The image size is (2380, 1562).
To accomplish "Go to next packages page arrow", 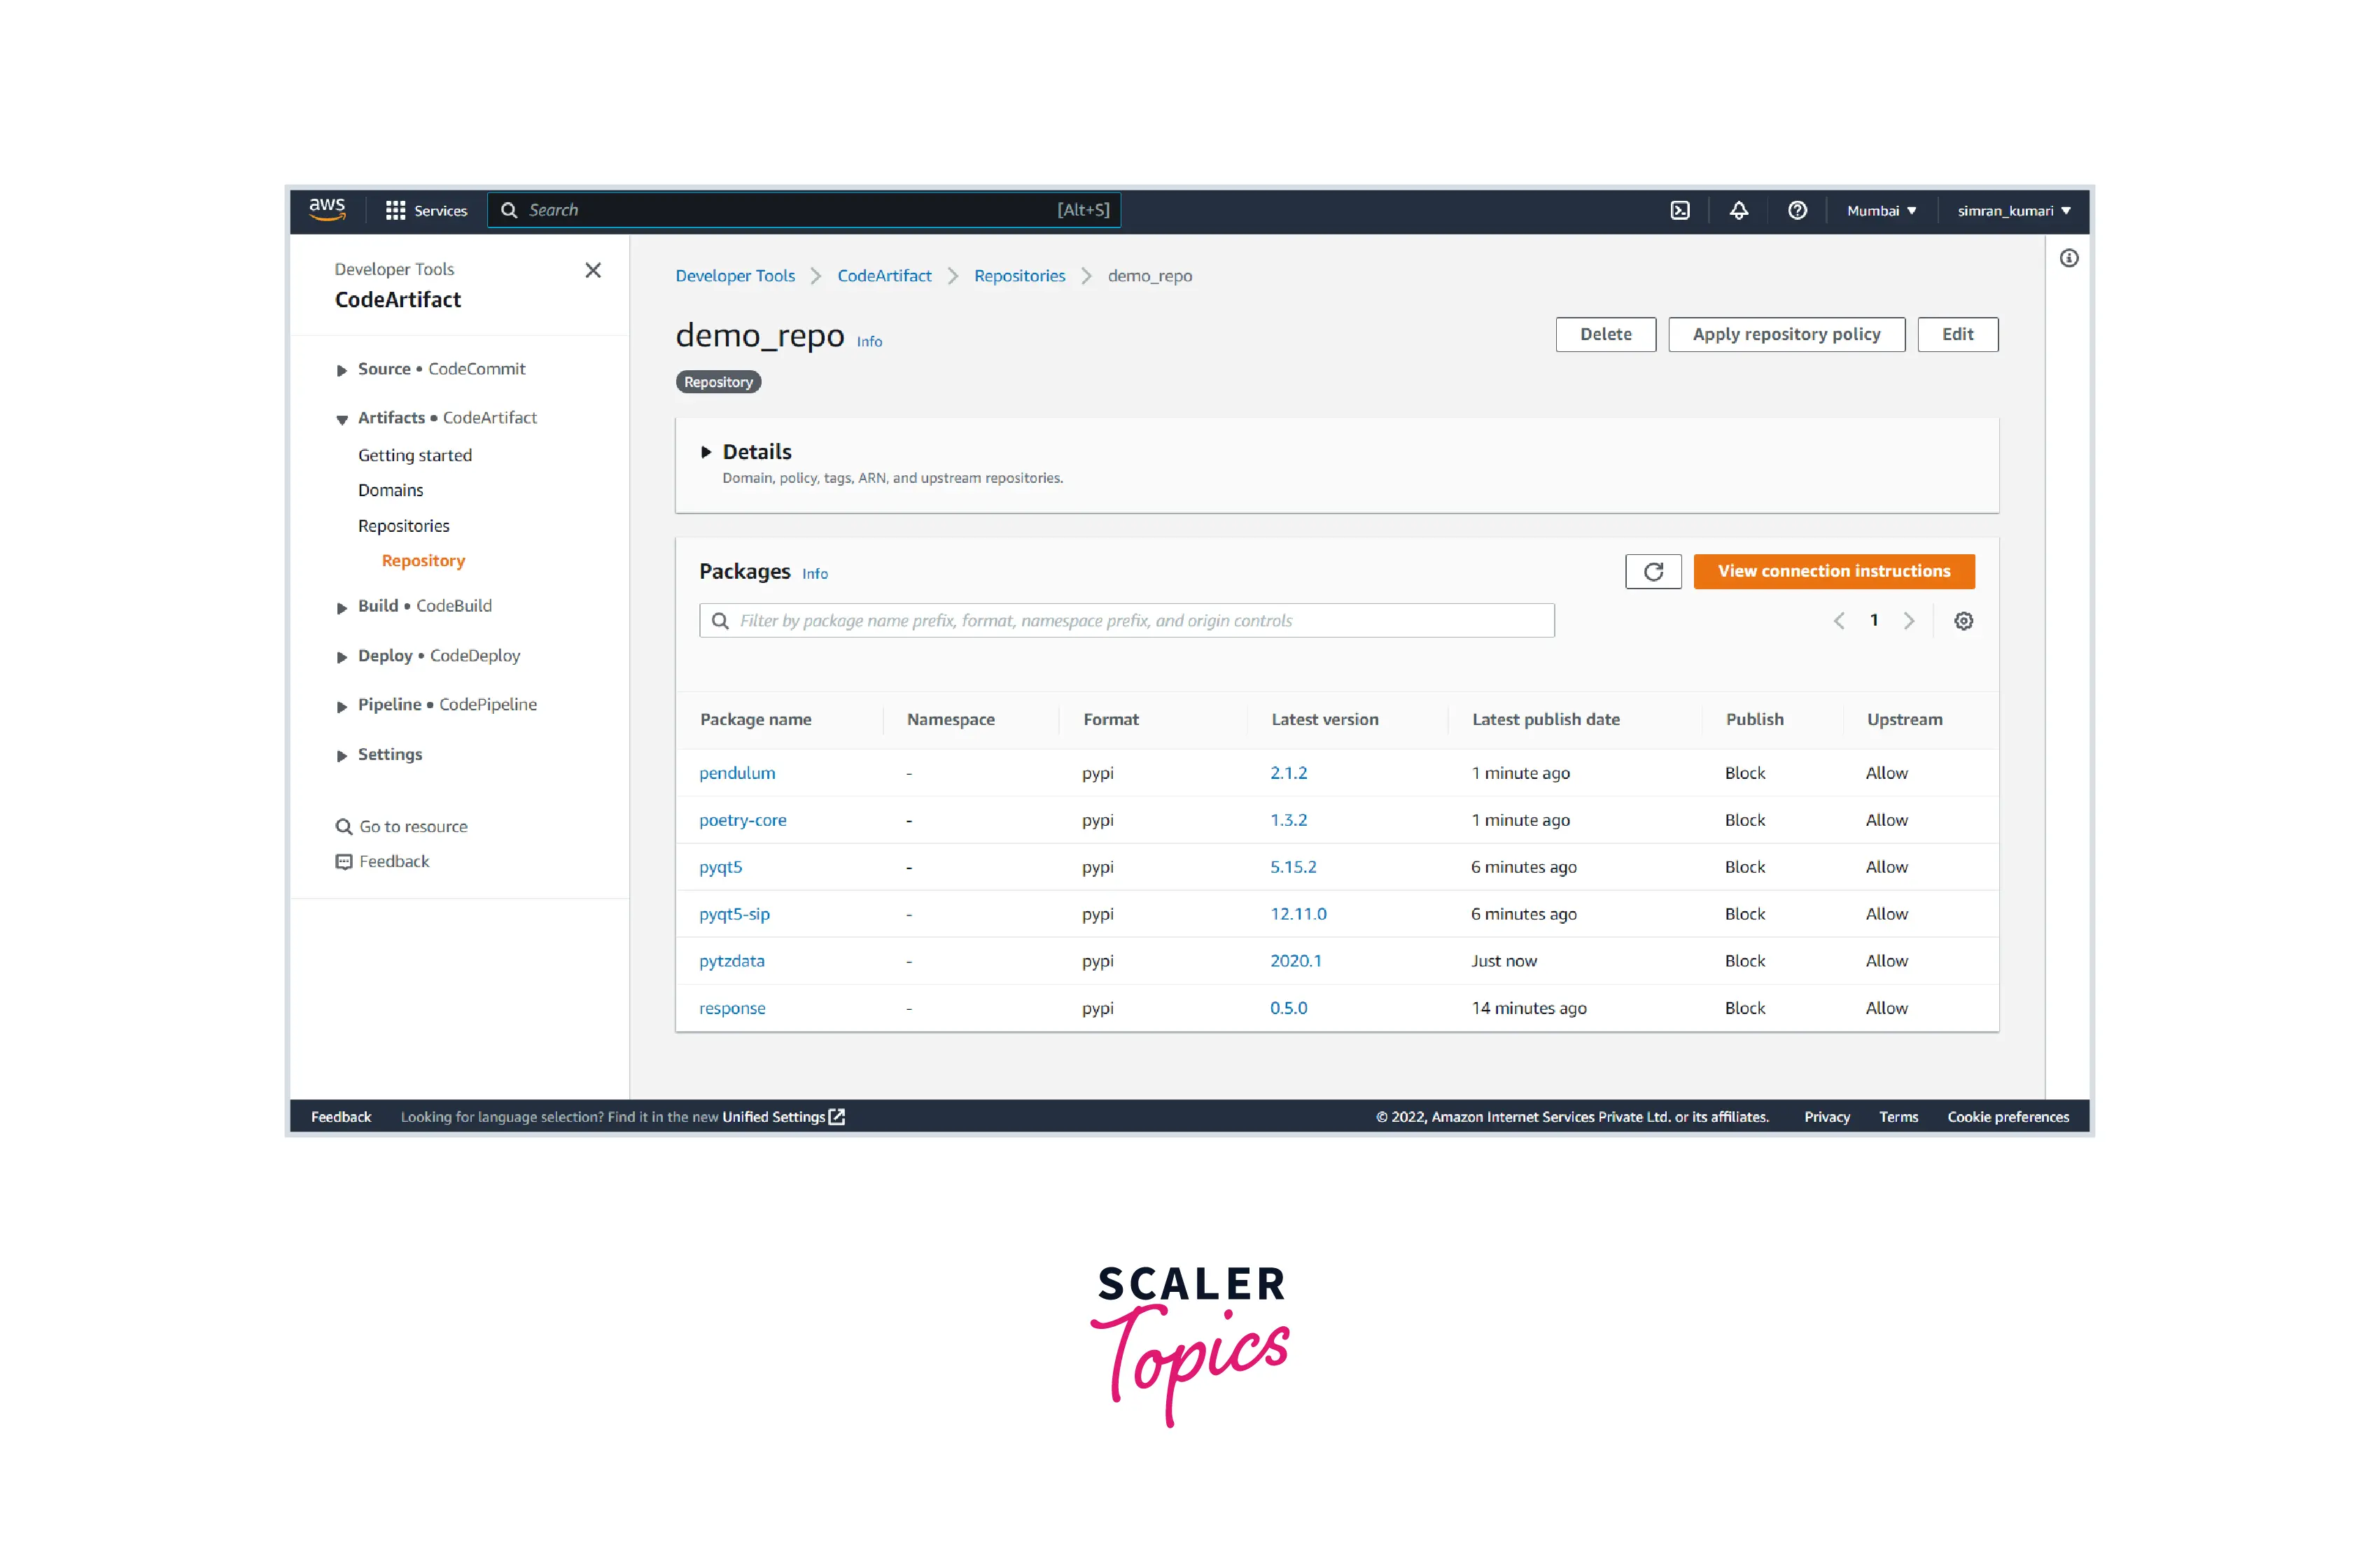I will coord(1908,621).
